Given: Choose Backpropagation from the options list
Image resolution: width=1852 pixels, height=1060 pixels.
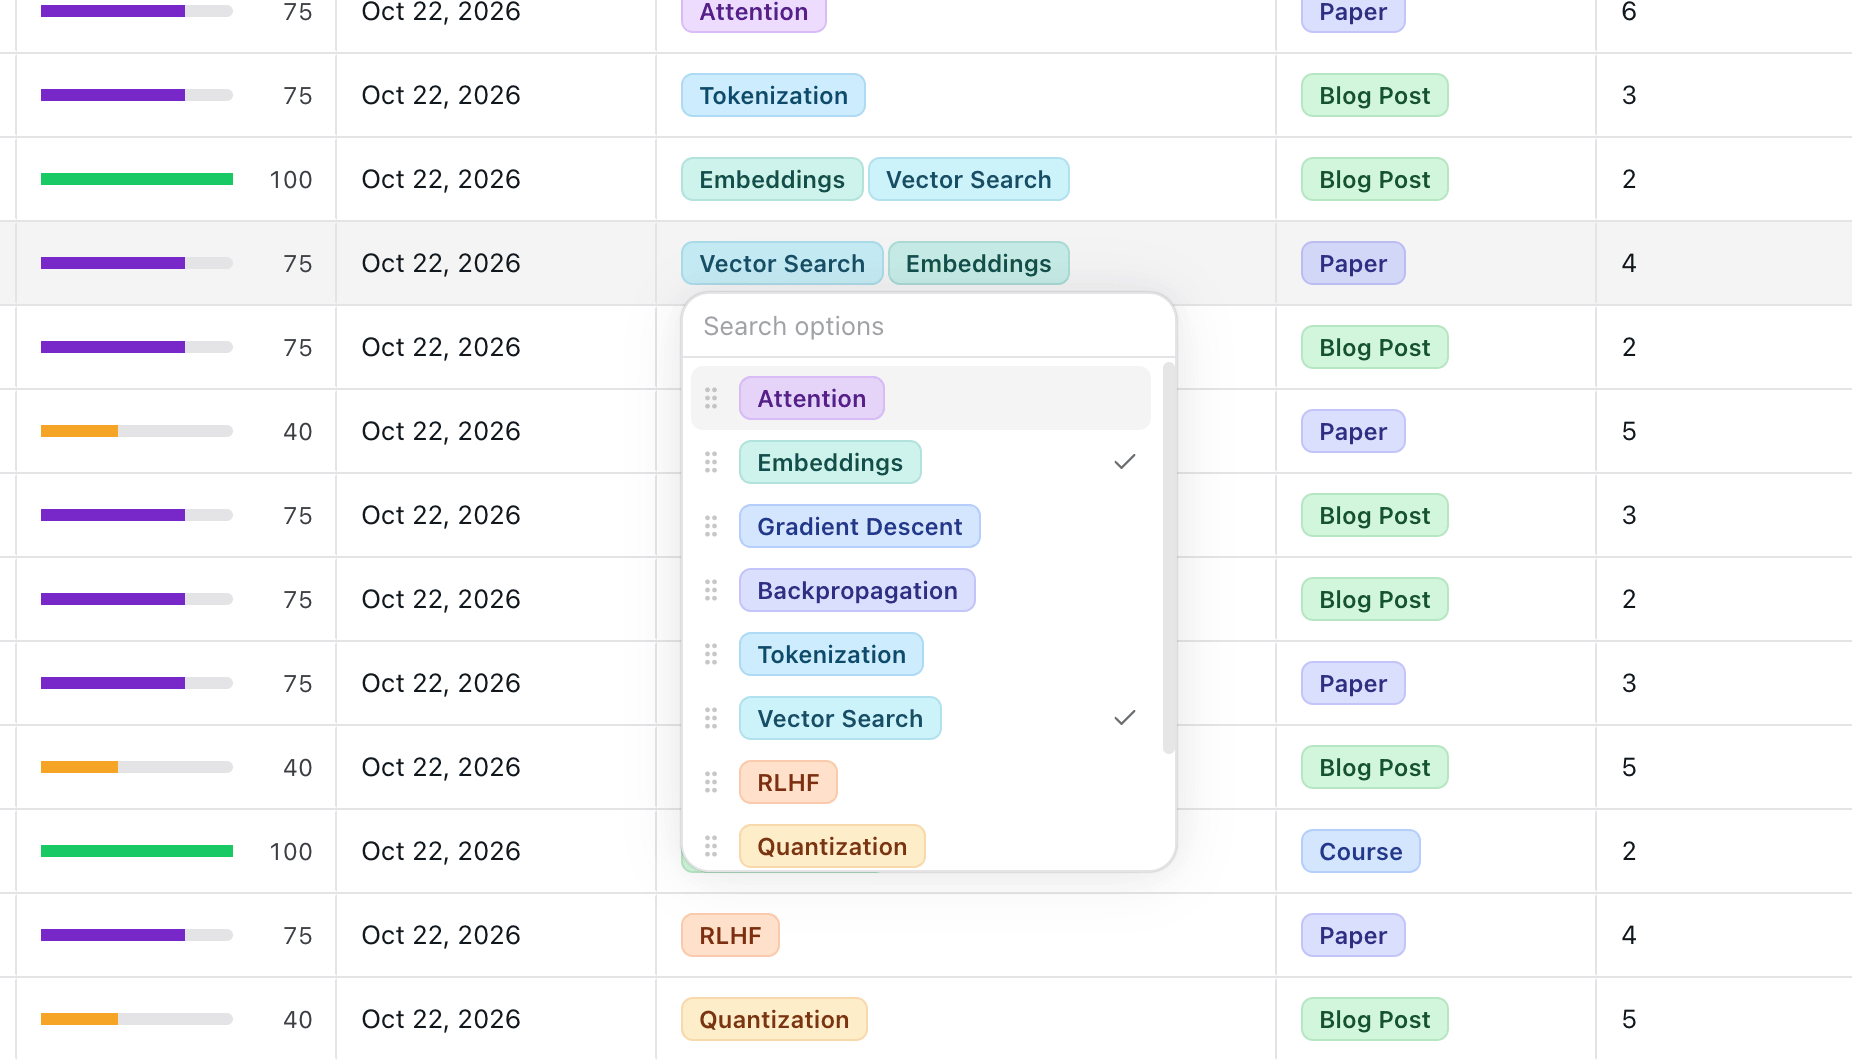Looking at the screenshot, I should [x=857, y=590].
